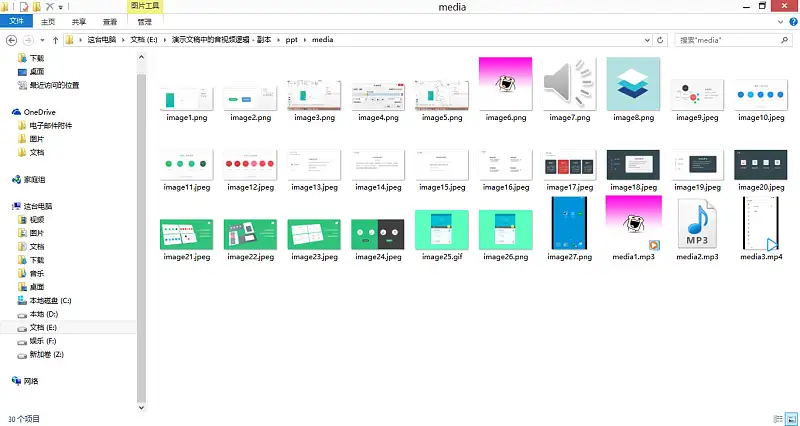800x426 pixels.
Task: Open the 管理 picture tools tab
Action: tap(144, 22)
